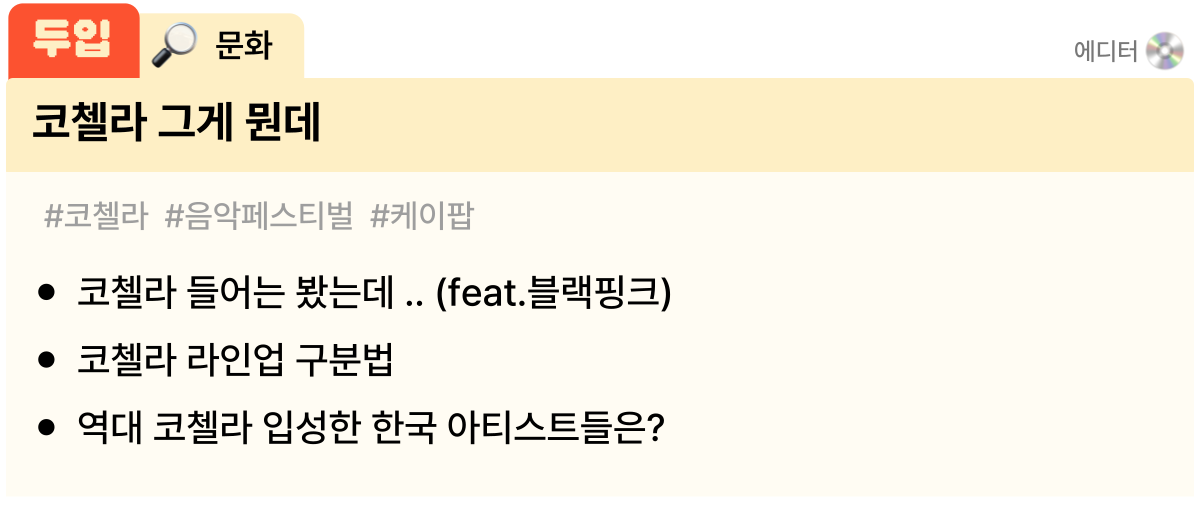Open the 문화 category tab label

pyautogui.click(x=244, y=46)
